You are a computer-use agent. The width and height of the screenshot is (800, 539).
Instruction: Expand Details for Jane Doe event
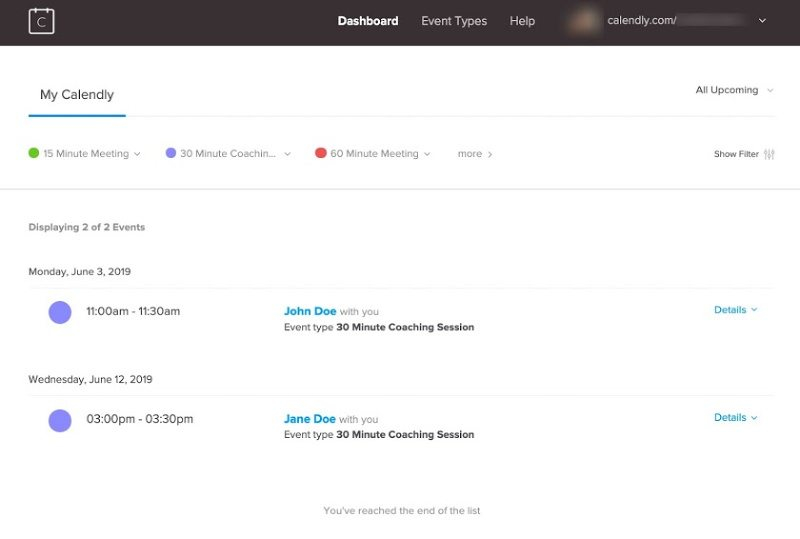735,418
